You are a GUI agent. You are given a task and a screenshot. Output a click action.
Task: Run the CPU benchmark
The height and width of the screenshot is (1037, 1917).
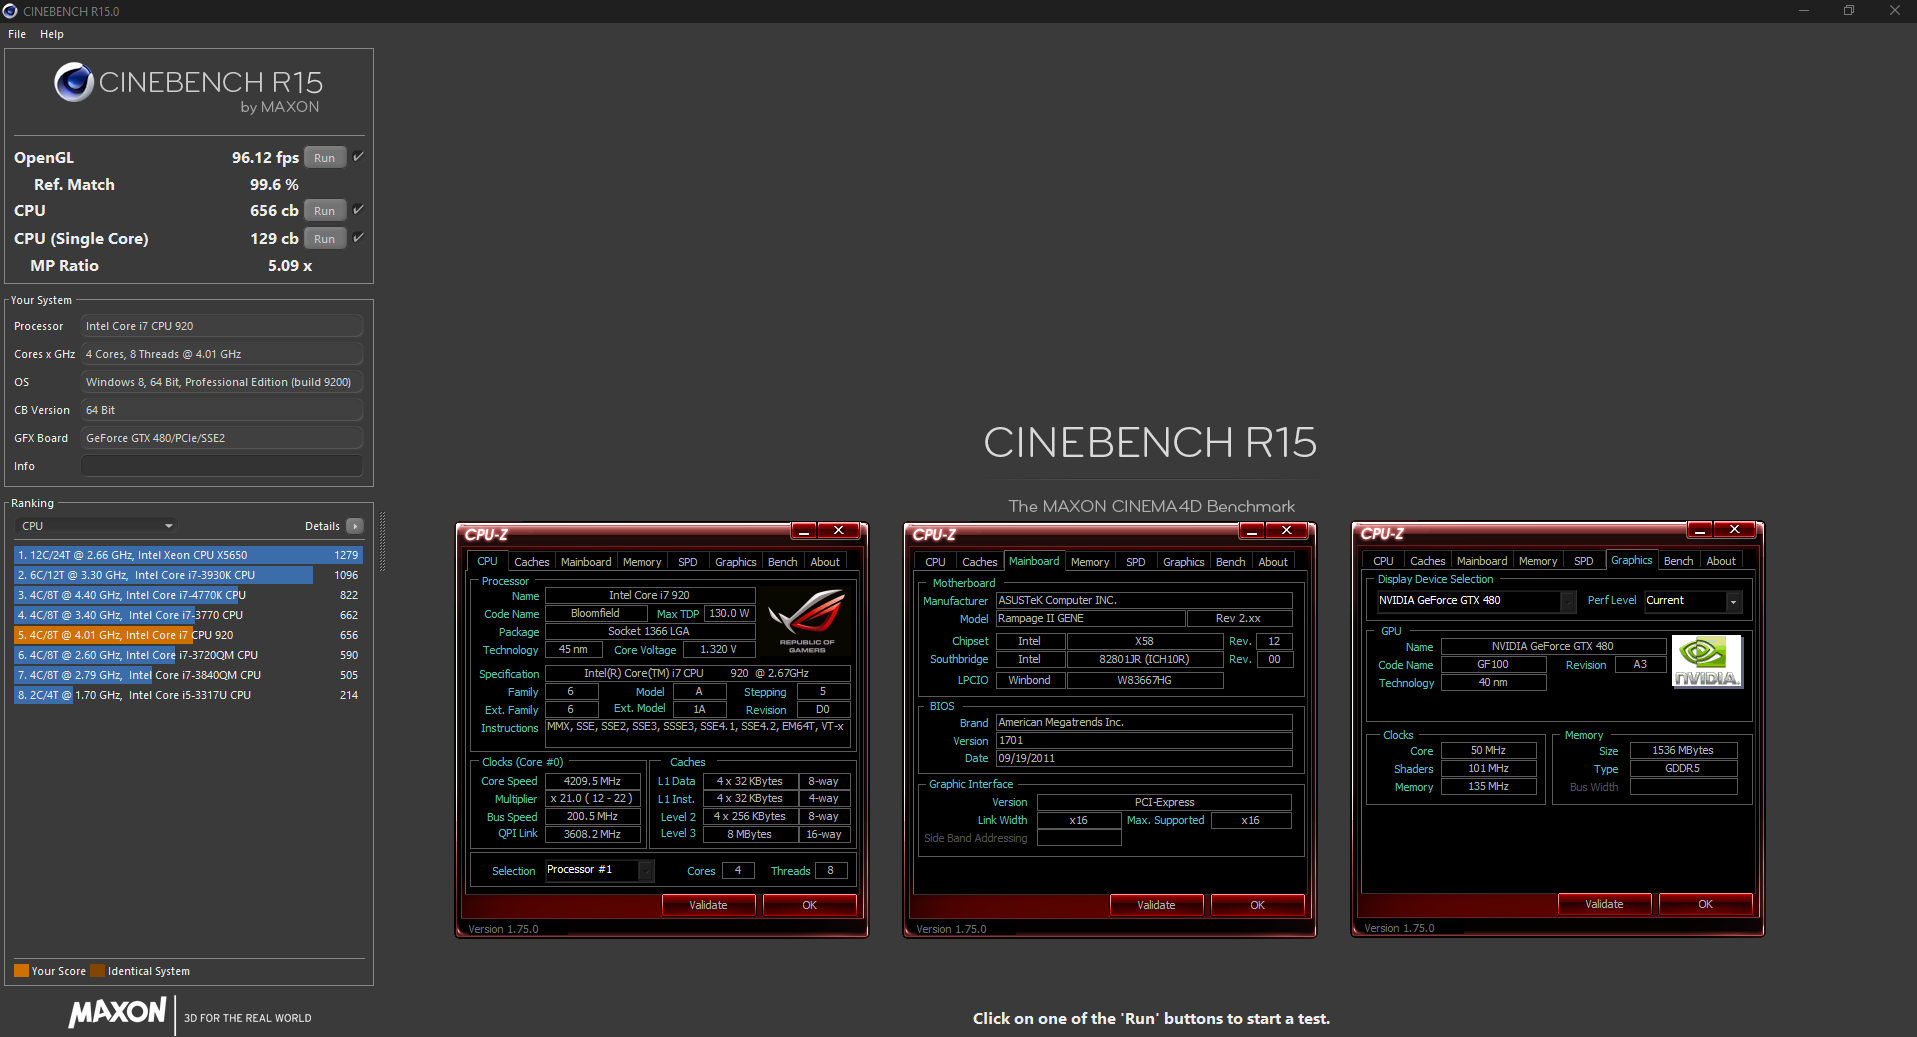pyautogui.click(x=325, y=211)
